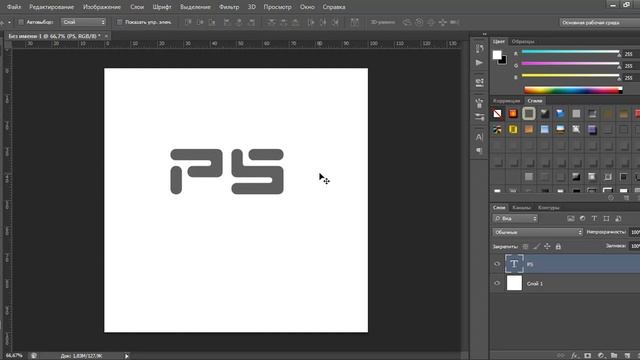Click the fx add layer style icon

(x=574, y=356)
